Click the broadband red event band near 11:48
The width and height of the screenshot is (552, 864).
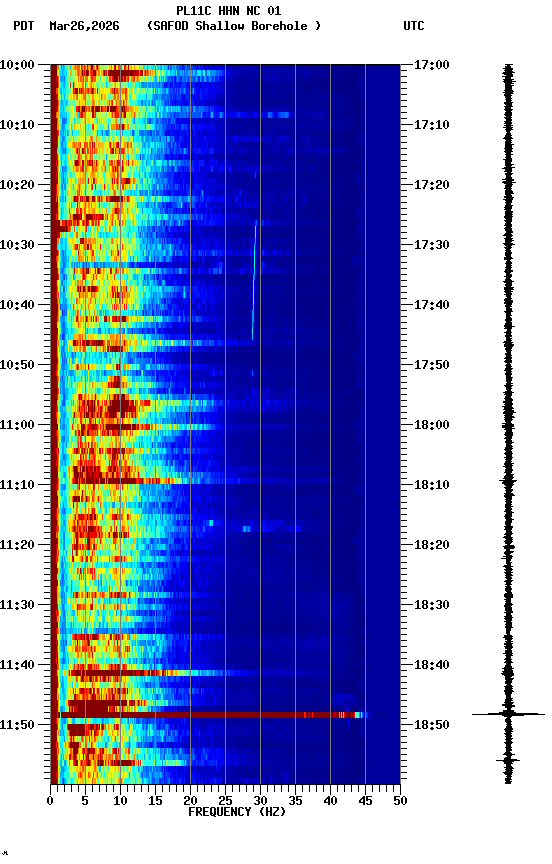[214, 715]
